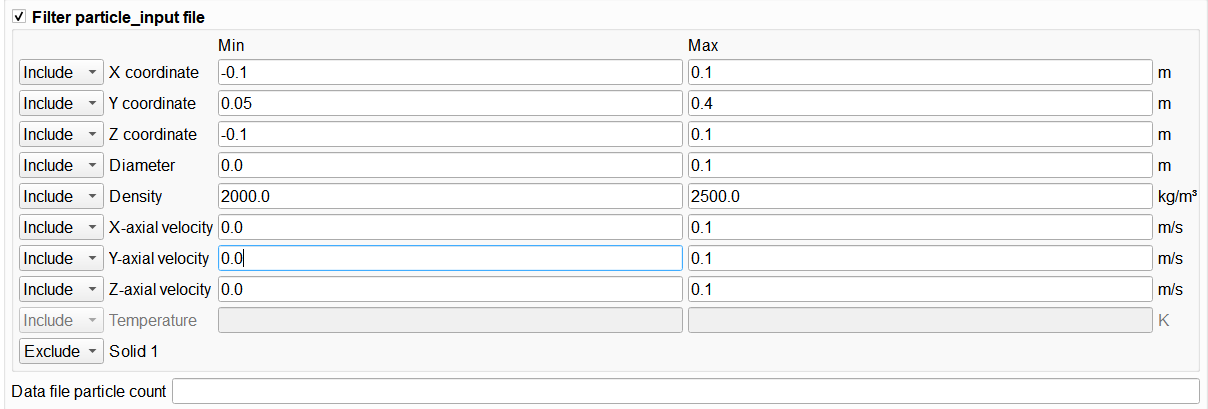Click the Diameter Max input field

point(919,165)
